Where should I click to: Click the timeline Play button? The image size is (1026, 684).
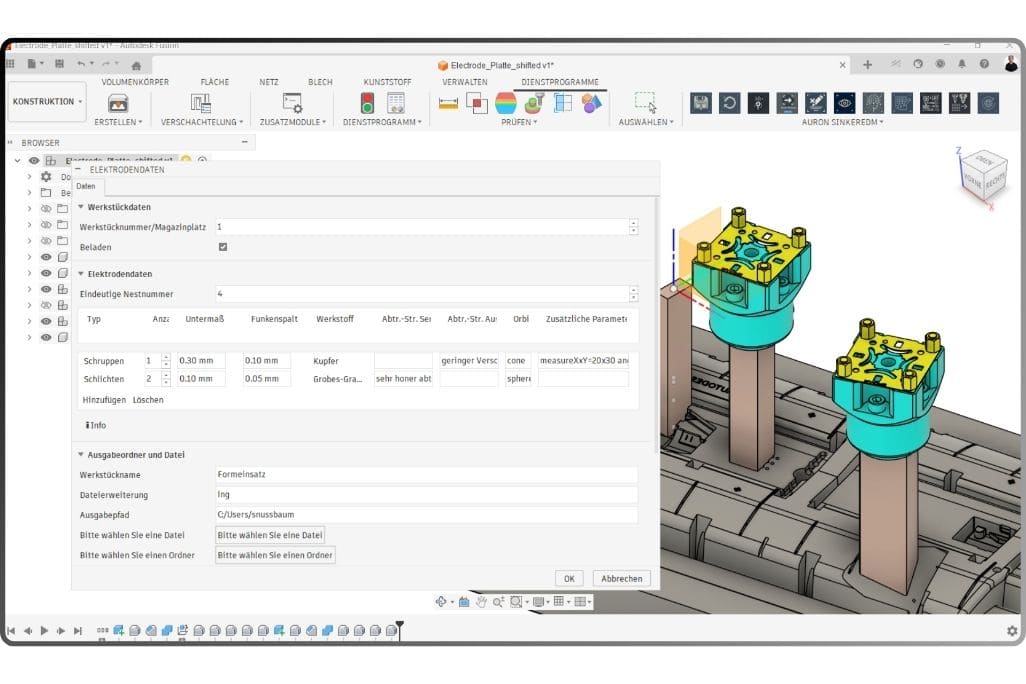[x=44, y=631]
